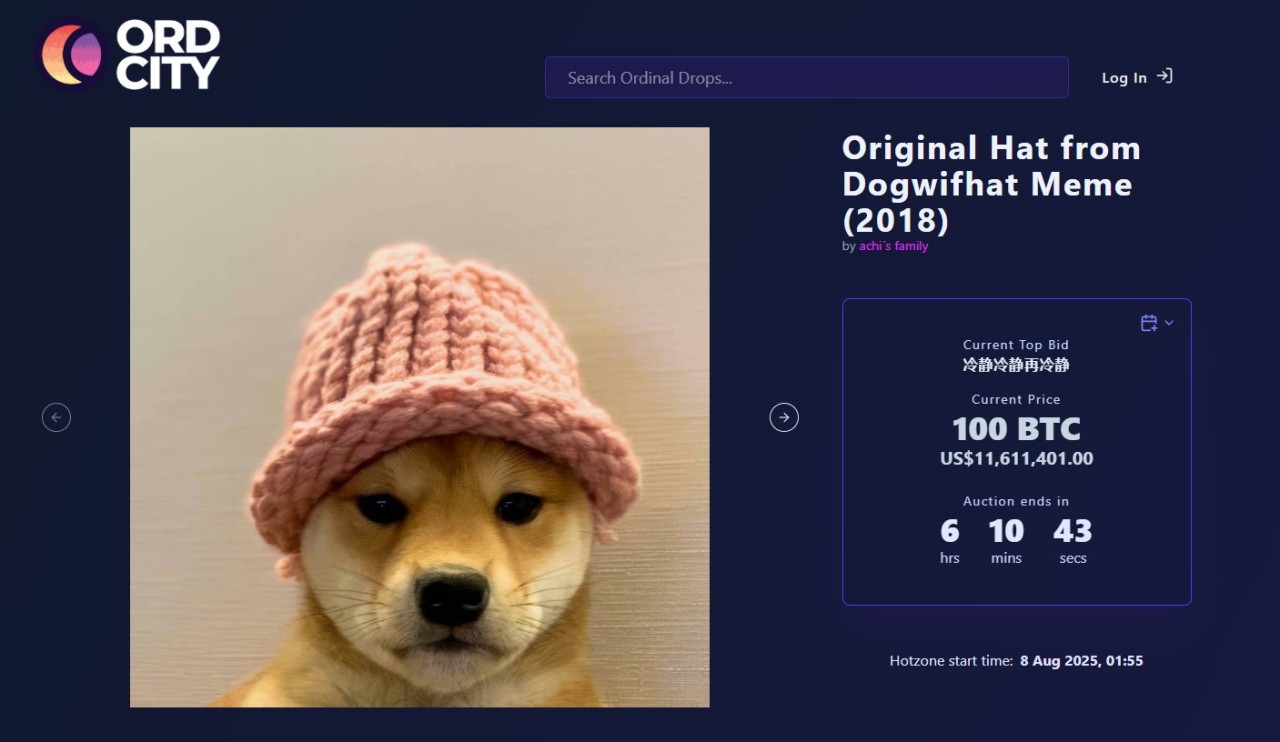This screenshot has height=742, width=1280.
Task: Click the add-to-calendar icon
Action: coord(1149,323)
